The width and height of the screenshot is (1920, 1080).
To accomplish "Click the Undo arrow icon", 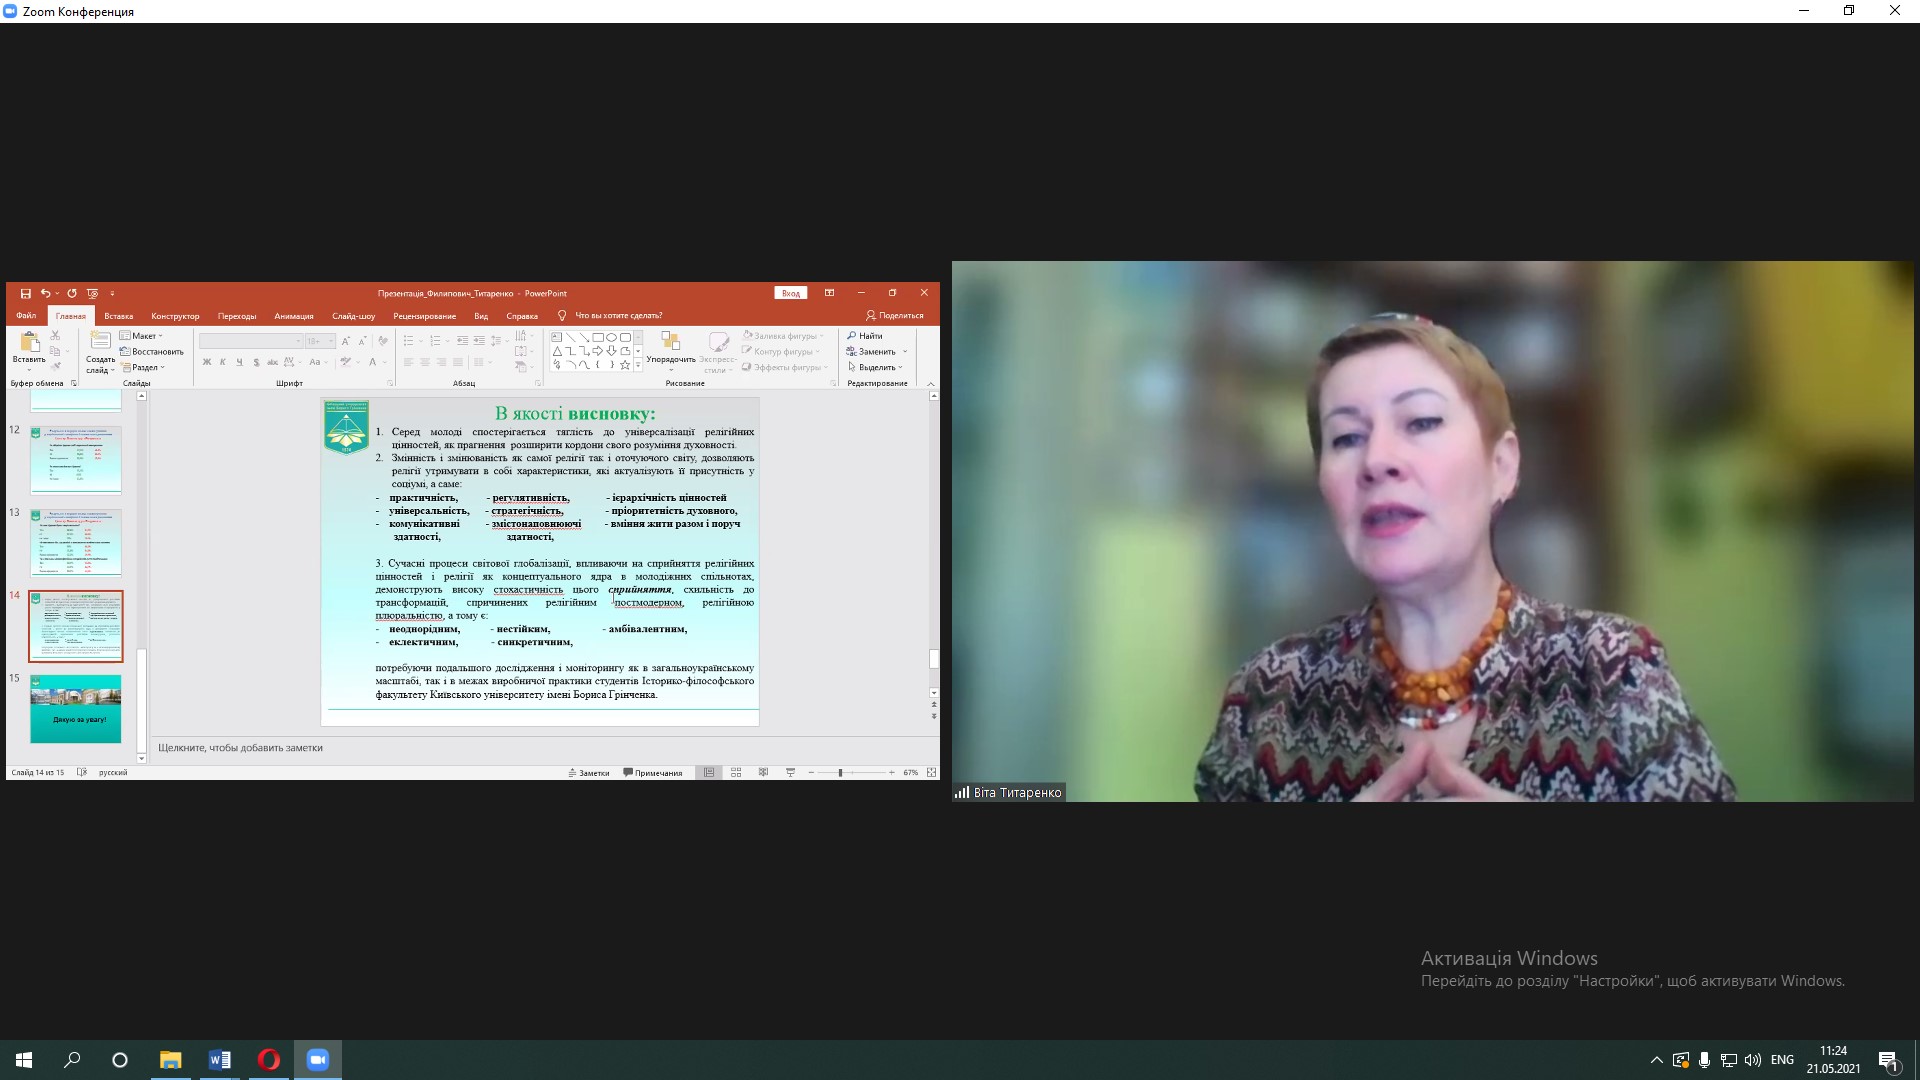I will [45, 293].
